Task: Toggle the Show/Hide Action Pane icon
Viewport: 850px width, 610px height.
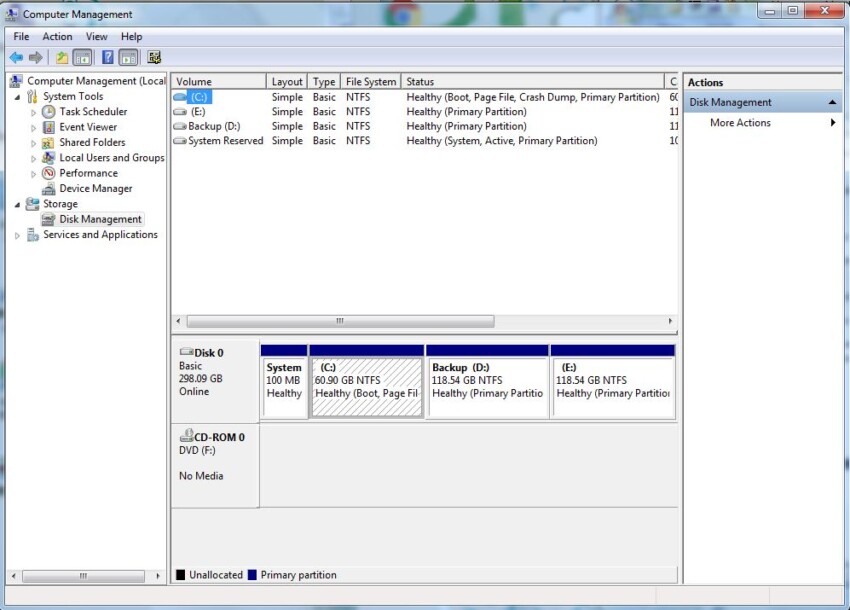Action: (x=126, y=57)
